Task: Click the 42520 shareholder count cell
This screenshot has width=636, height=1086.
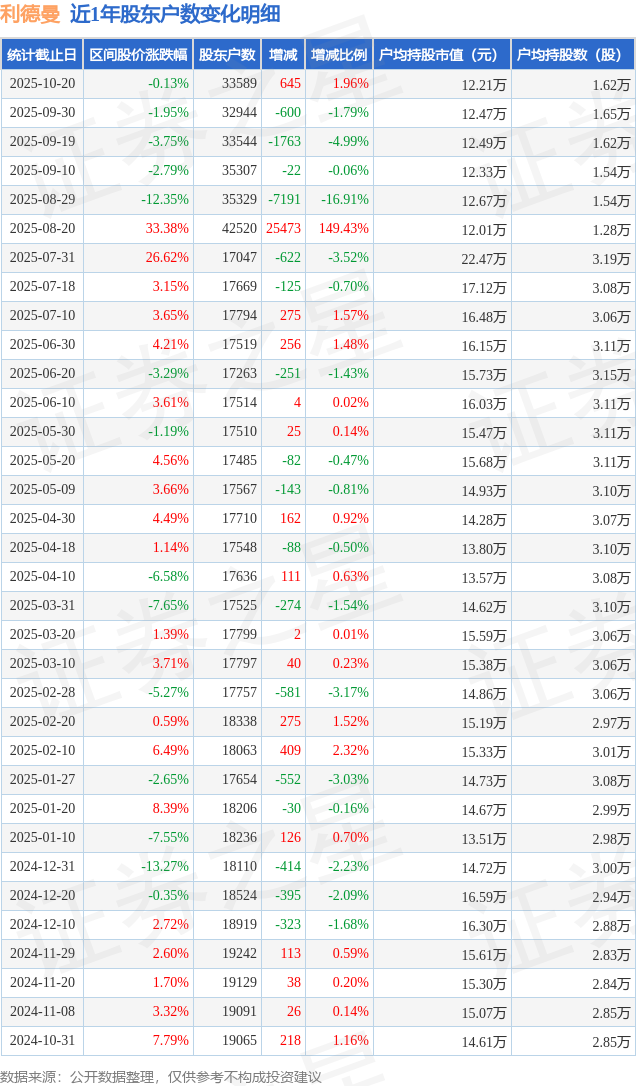Action: click(239, 229)
